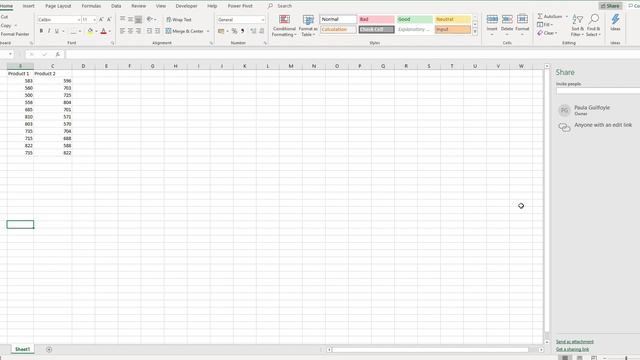640x360 pixels.
Task: Apply the Bad cell style
Action: tap(376, 19)
